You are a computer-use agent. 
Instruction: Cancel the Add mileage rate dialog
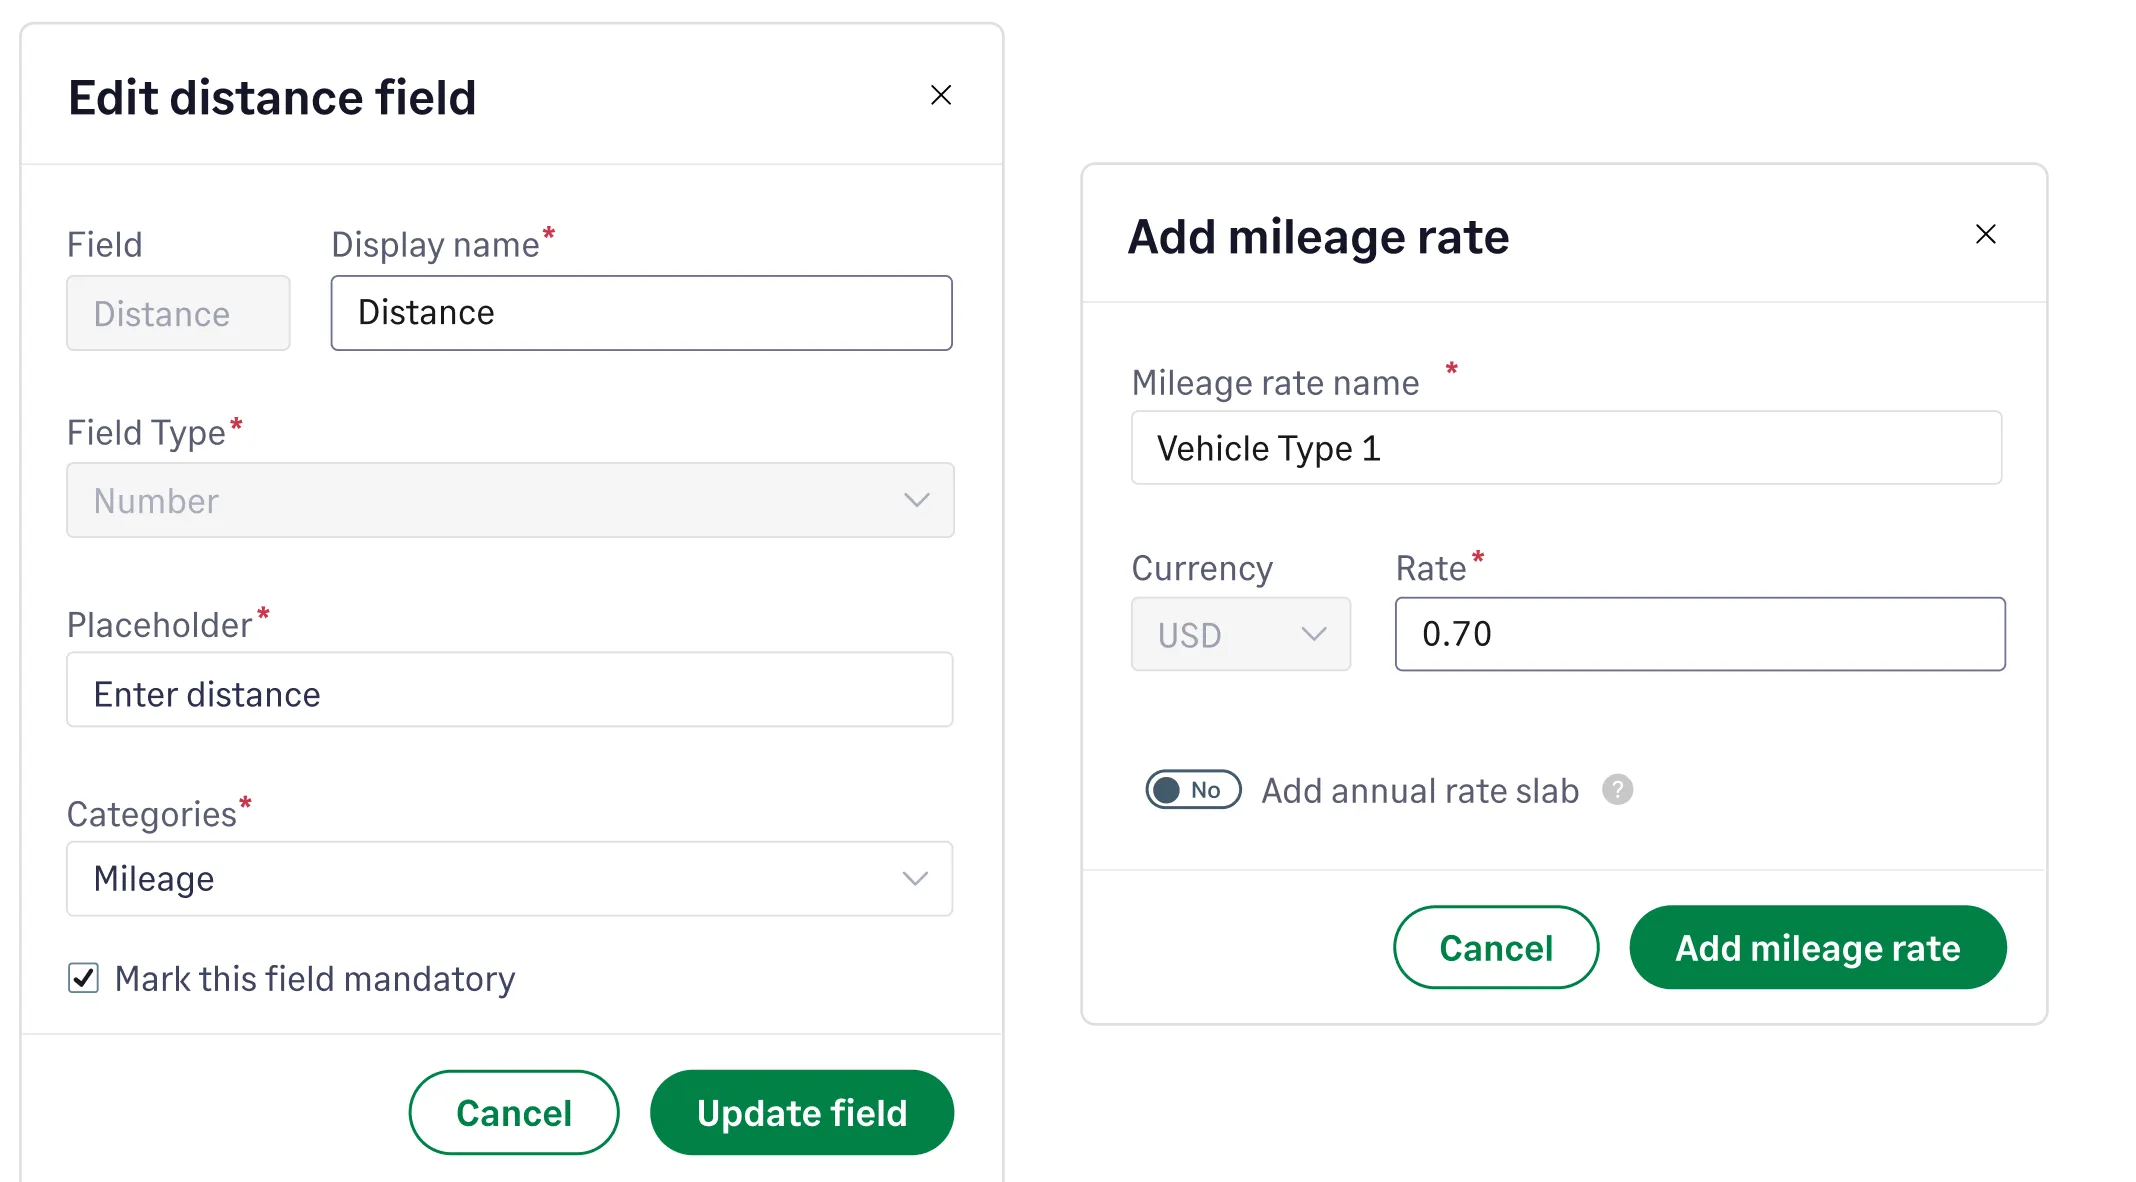tap(1496, 947)
